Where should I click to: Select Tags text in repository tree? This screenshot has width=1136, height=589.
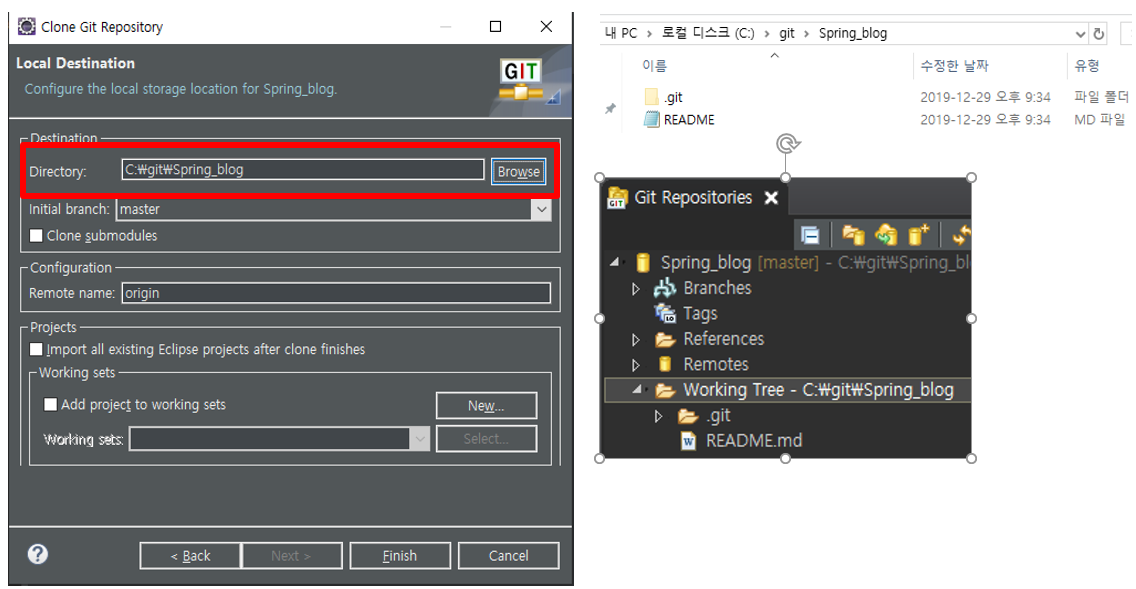point(700,314)
